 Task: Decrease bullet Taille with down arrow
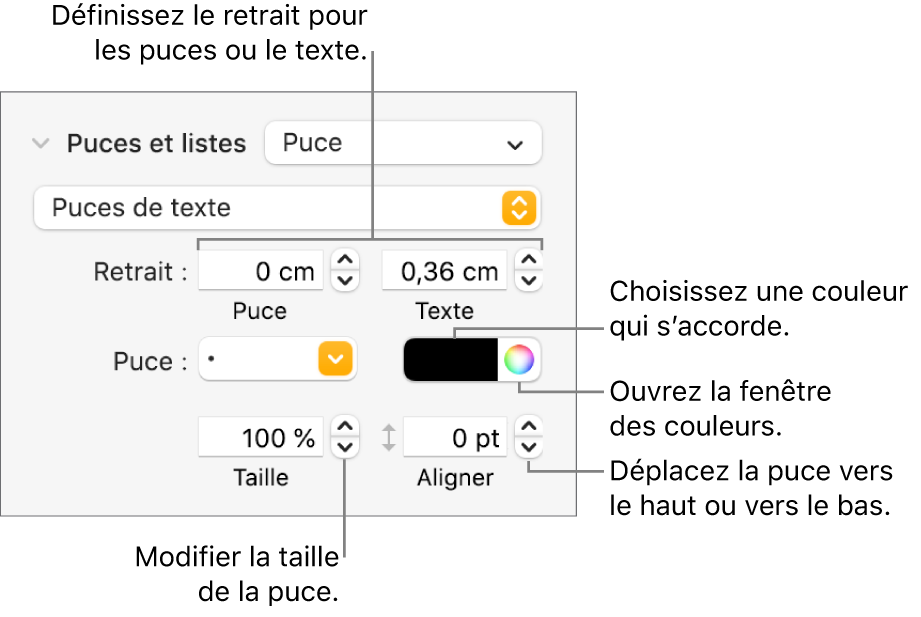[344, 447]
